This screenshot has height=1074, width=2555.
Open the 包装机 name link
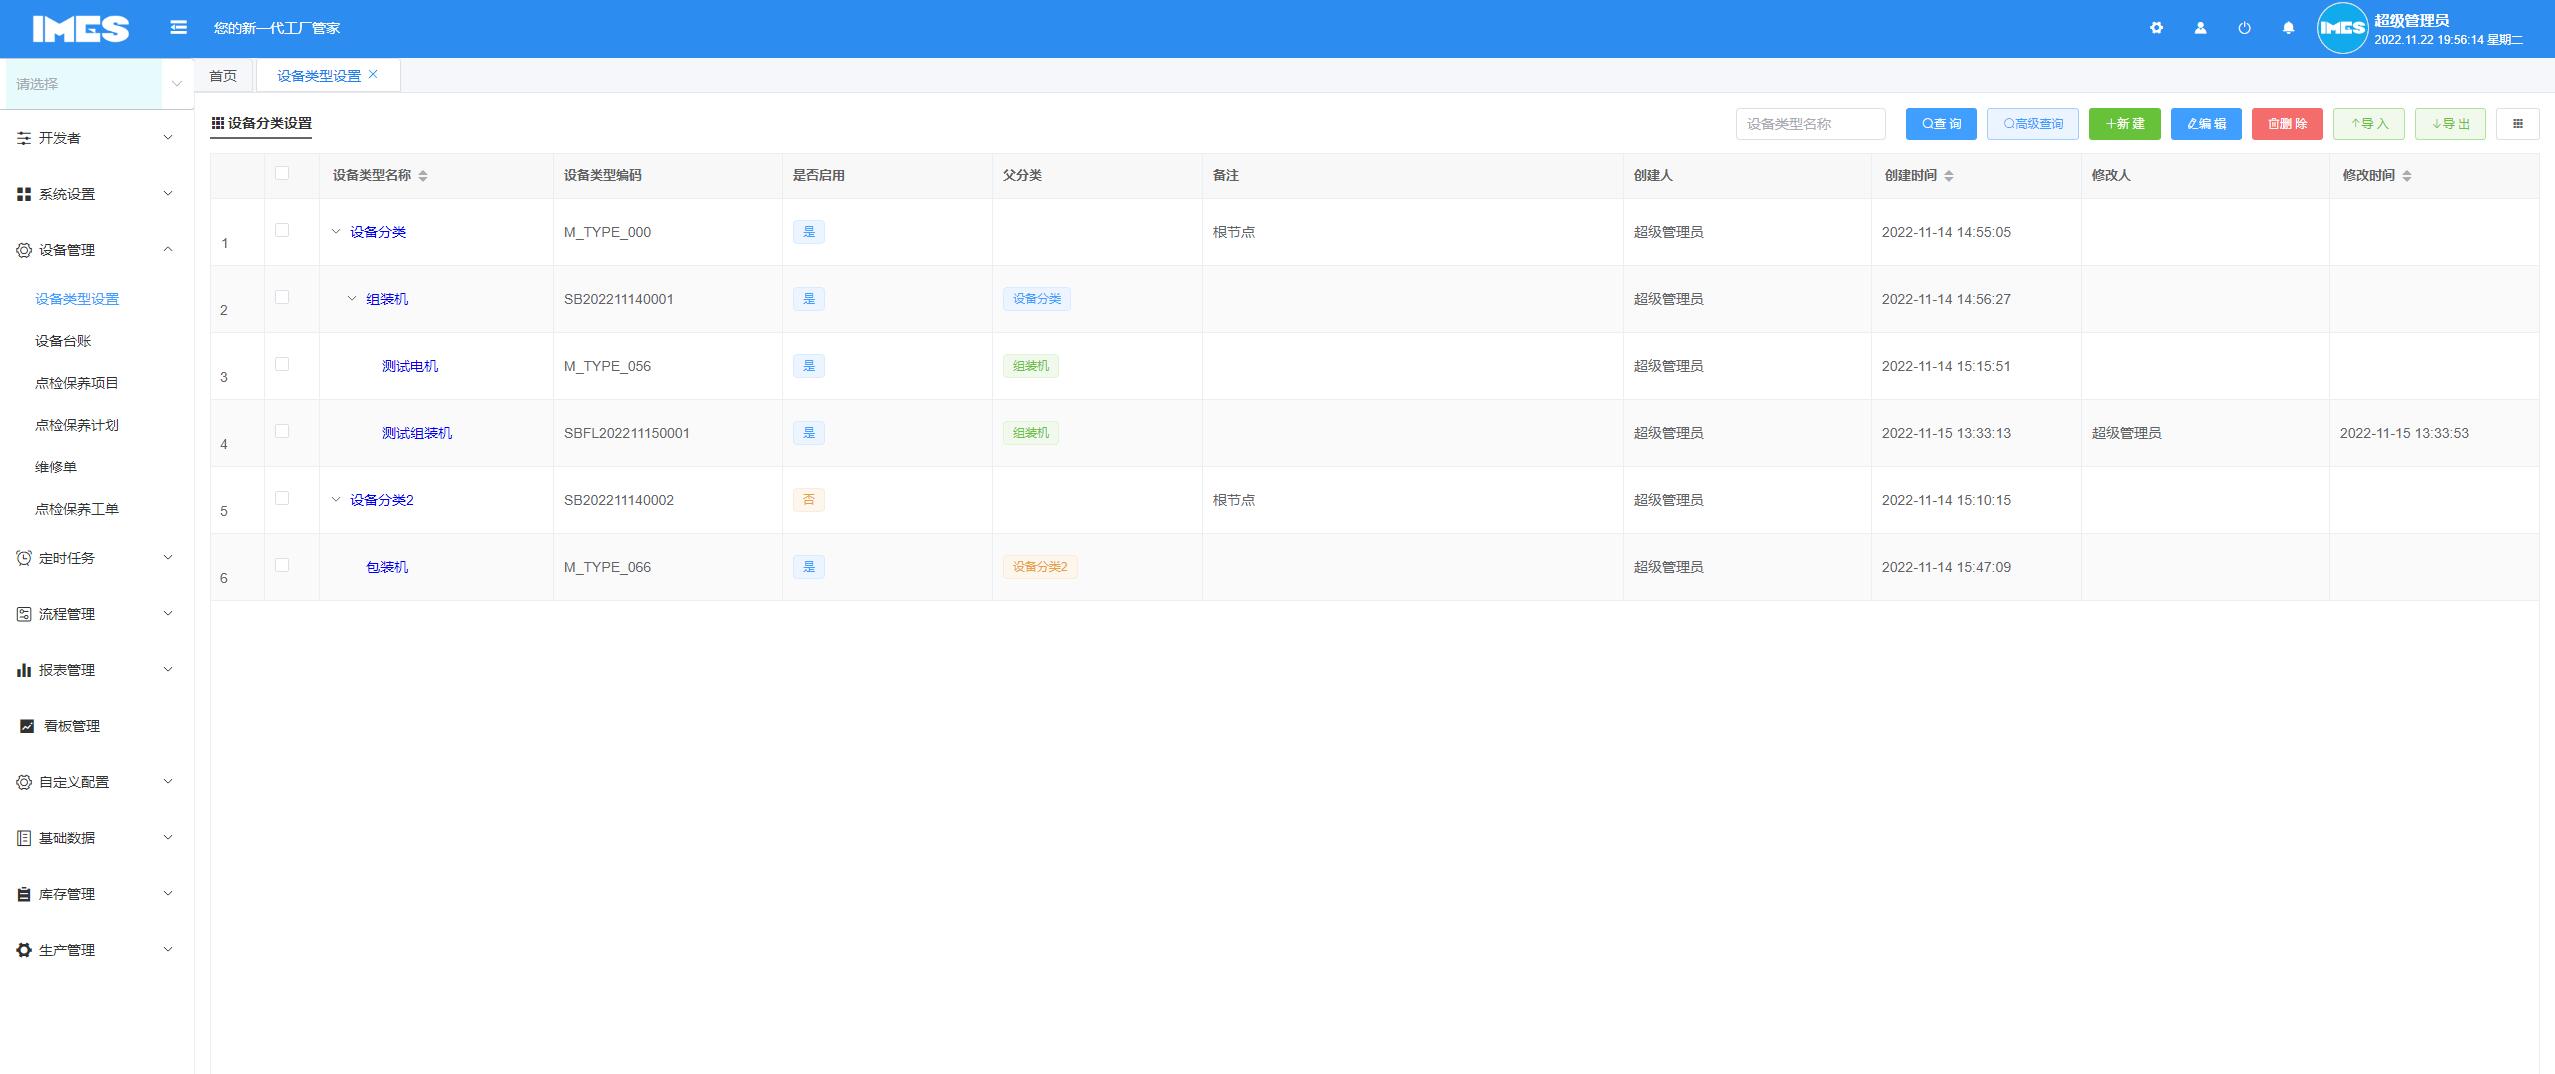point(387,567)
